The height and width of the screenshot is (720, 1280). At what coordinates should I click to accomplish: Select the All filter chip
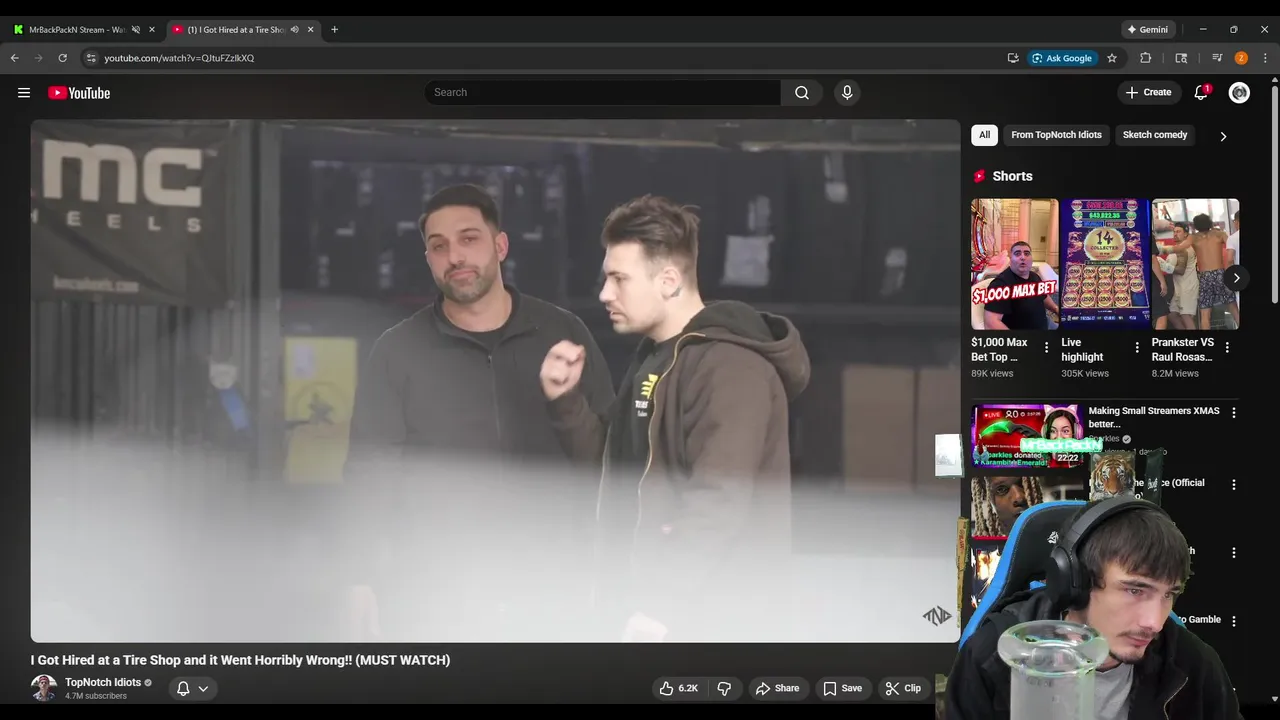click(984, 135)
